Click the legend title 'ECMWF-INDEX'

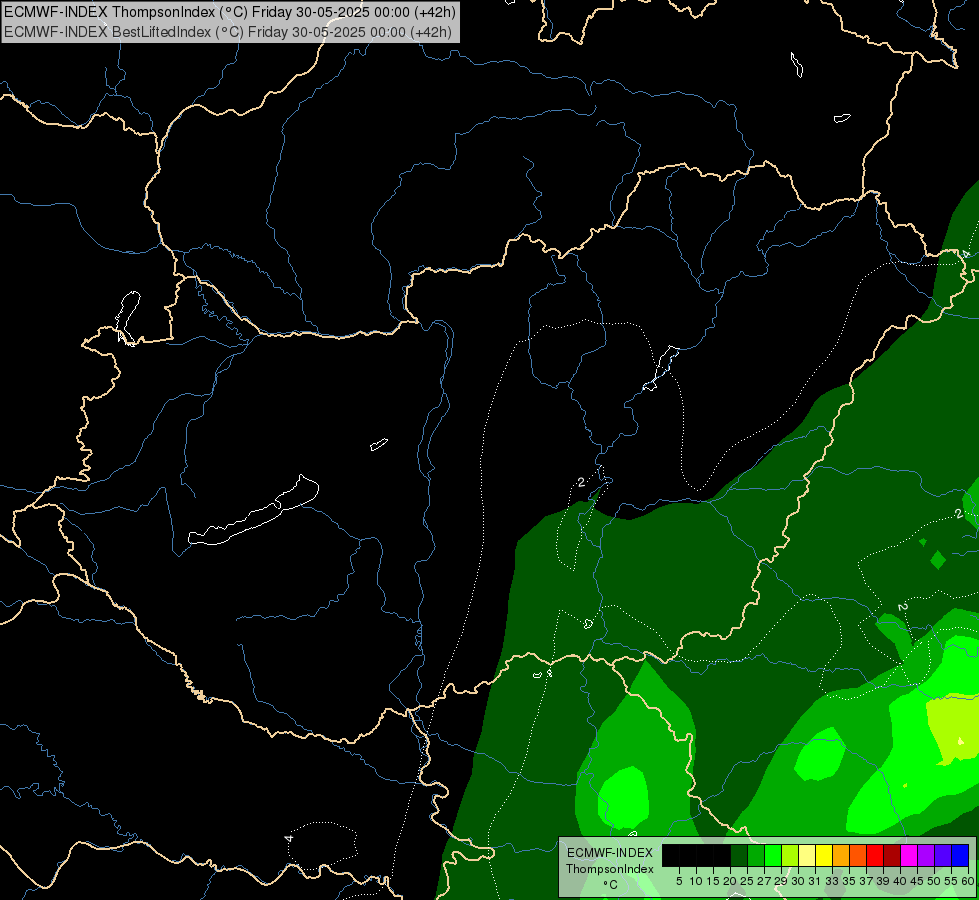point(610,853)
